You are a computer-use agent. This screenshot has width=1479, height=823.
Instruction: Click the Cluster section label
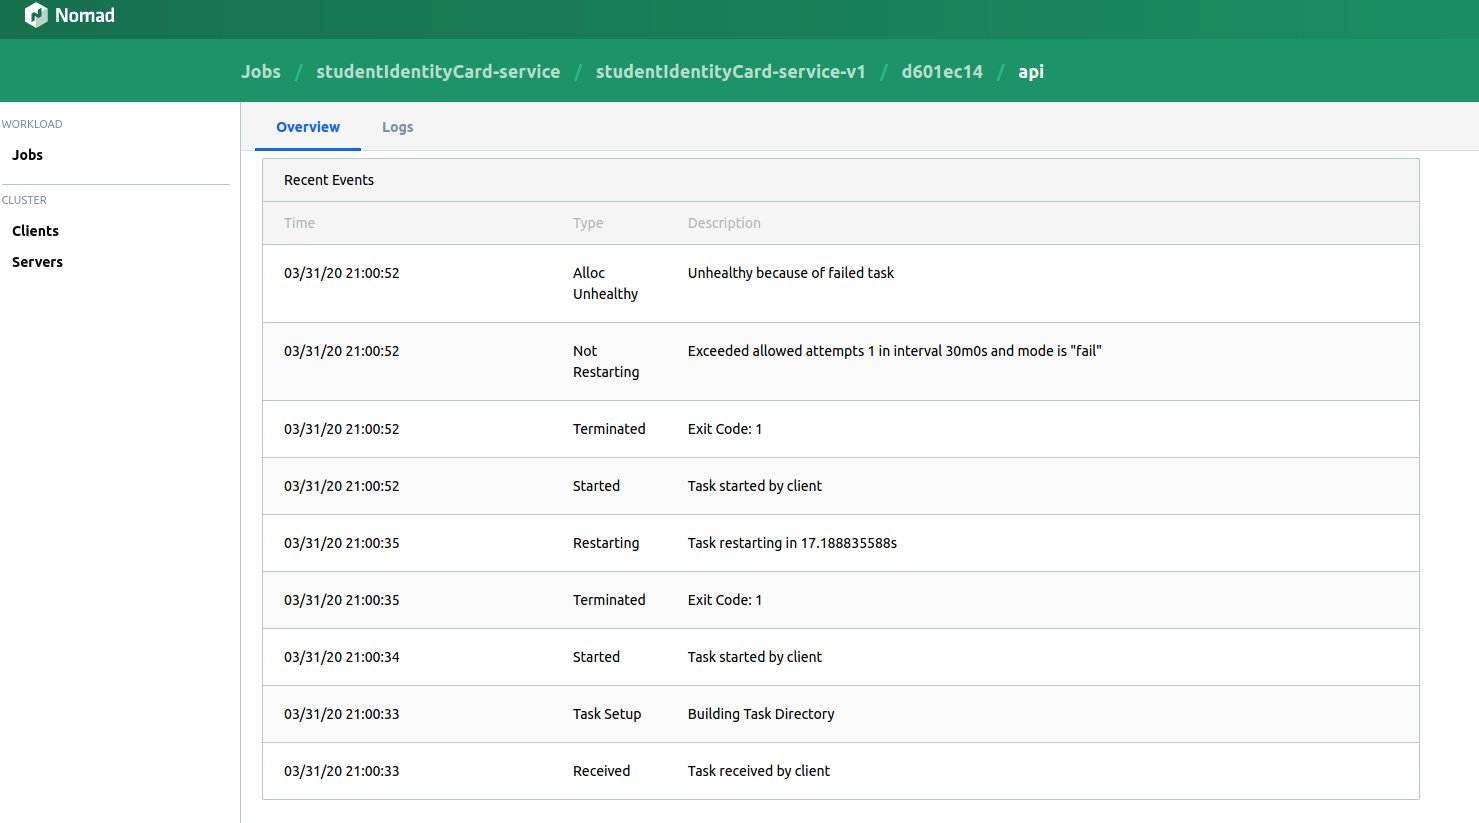pyautogui.click(x=24, y=199)
